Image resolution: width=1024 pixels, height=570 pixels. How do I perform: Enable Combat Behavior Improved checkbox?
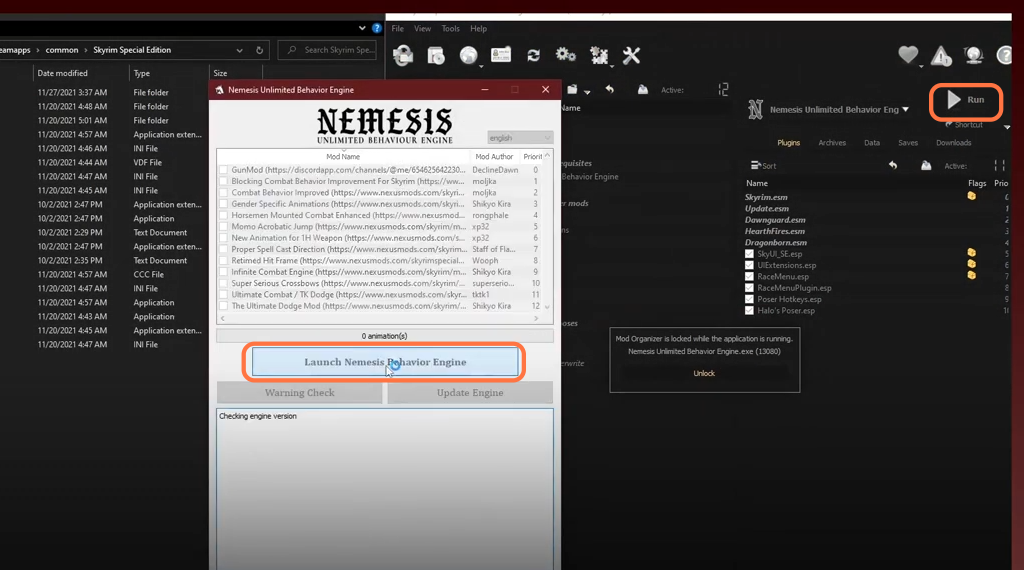pos(223,193)
